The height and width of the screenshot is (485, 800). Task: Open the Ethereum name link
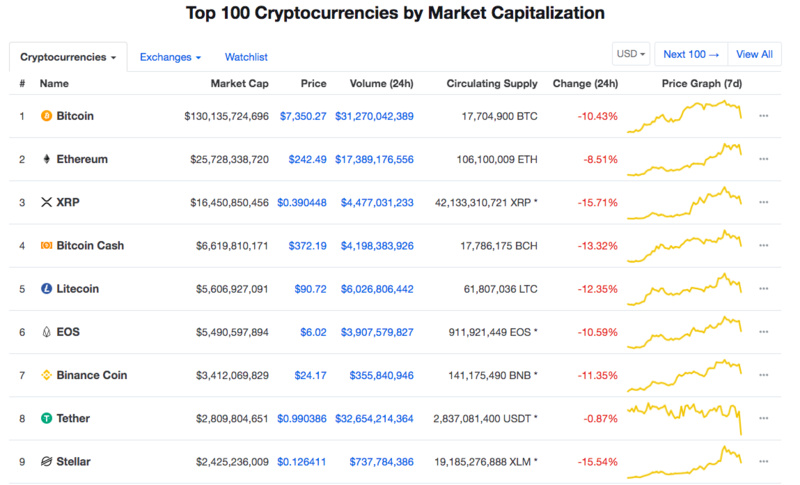coord(82,159)
